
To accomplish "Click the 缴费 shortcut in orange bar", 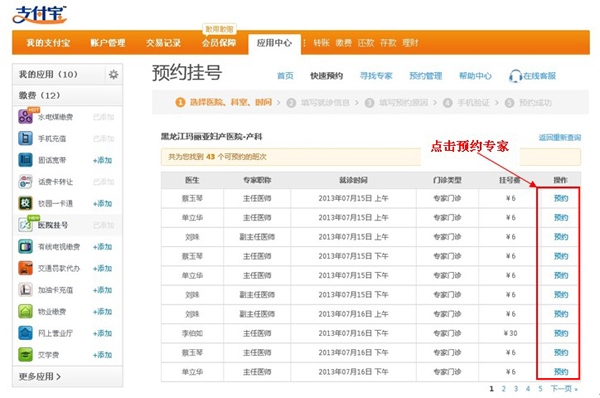I will [344, 43].
